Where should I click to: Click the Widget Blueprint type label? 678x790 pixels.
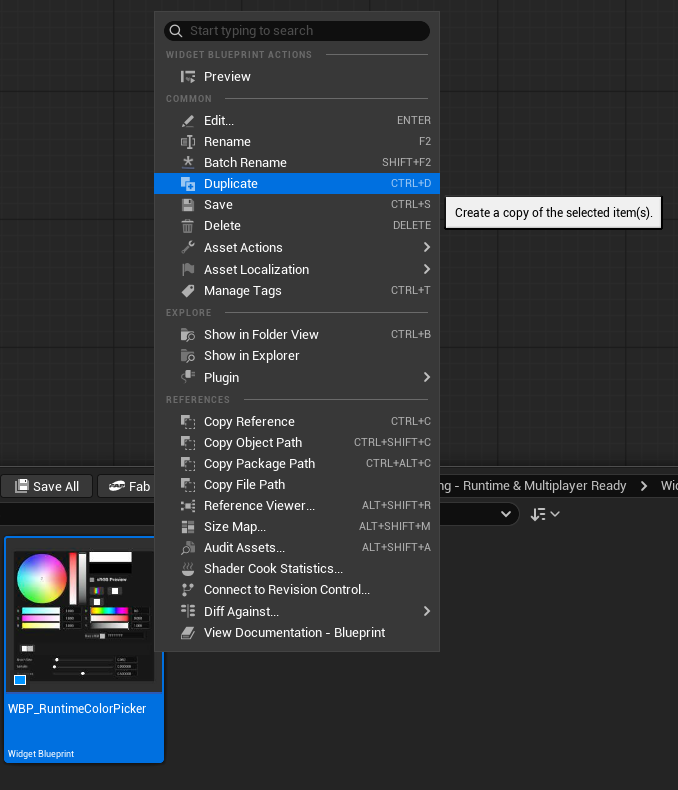click(41, 754)
